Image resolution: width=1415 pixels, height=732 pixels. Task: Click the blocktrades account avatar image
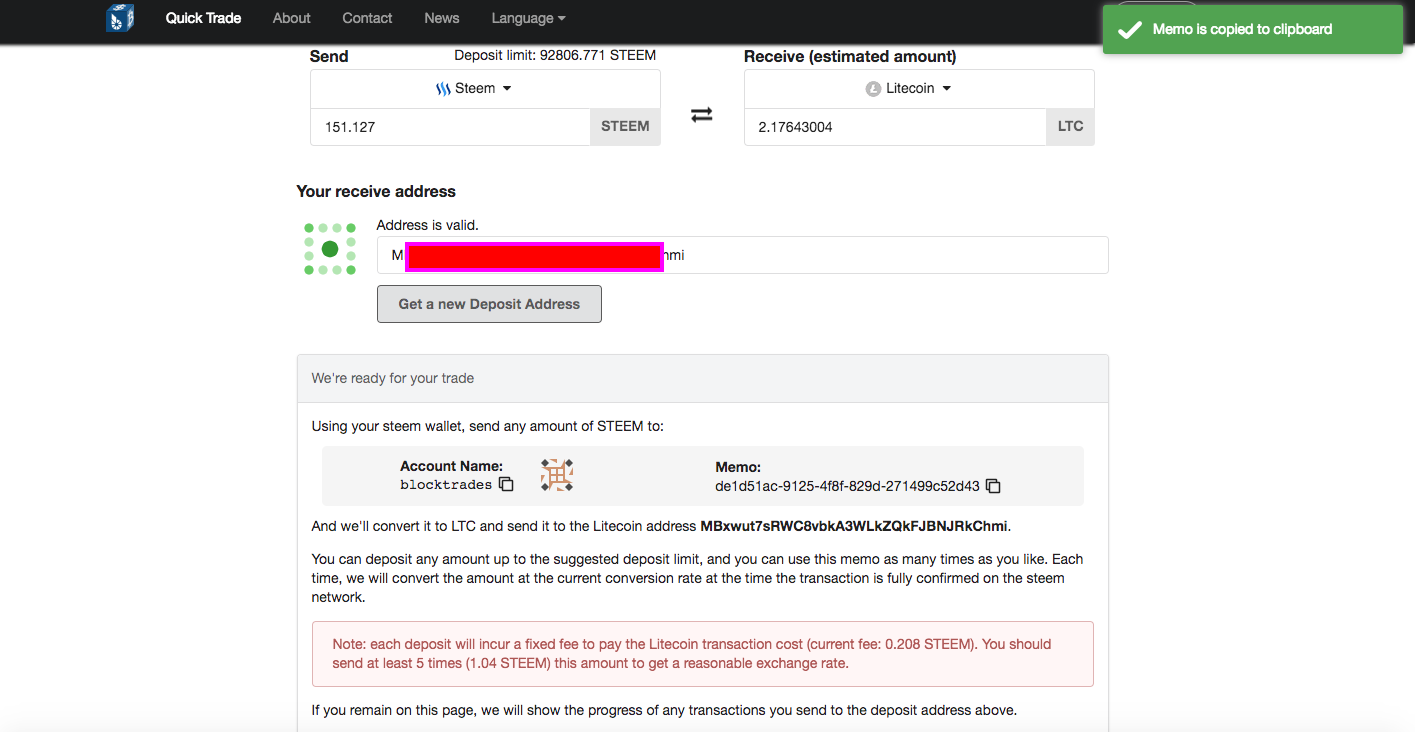[557, 475]
